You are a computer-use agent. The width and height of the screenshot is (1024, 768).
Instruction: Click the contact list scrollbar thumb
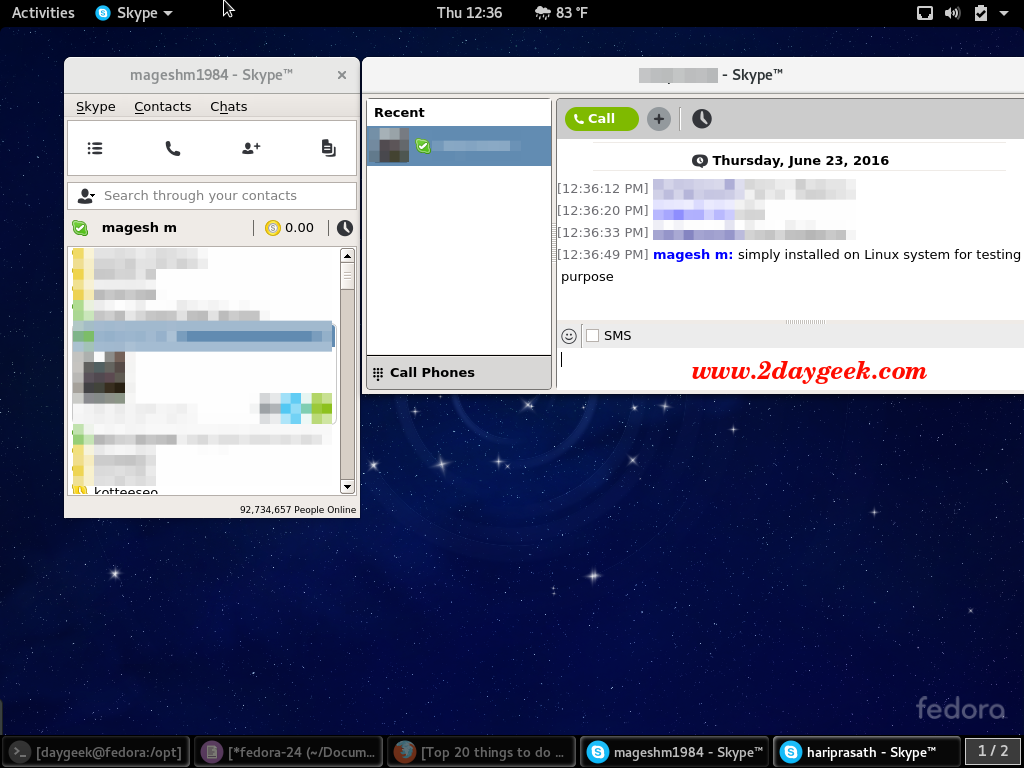pos(347,276)
